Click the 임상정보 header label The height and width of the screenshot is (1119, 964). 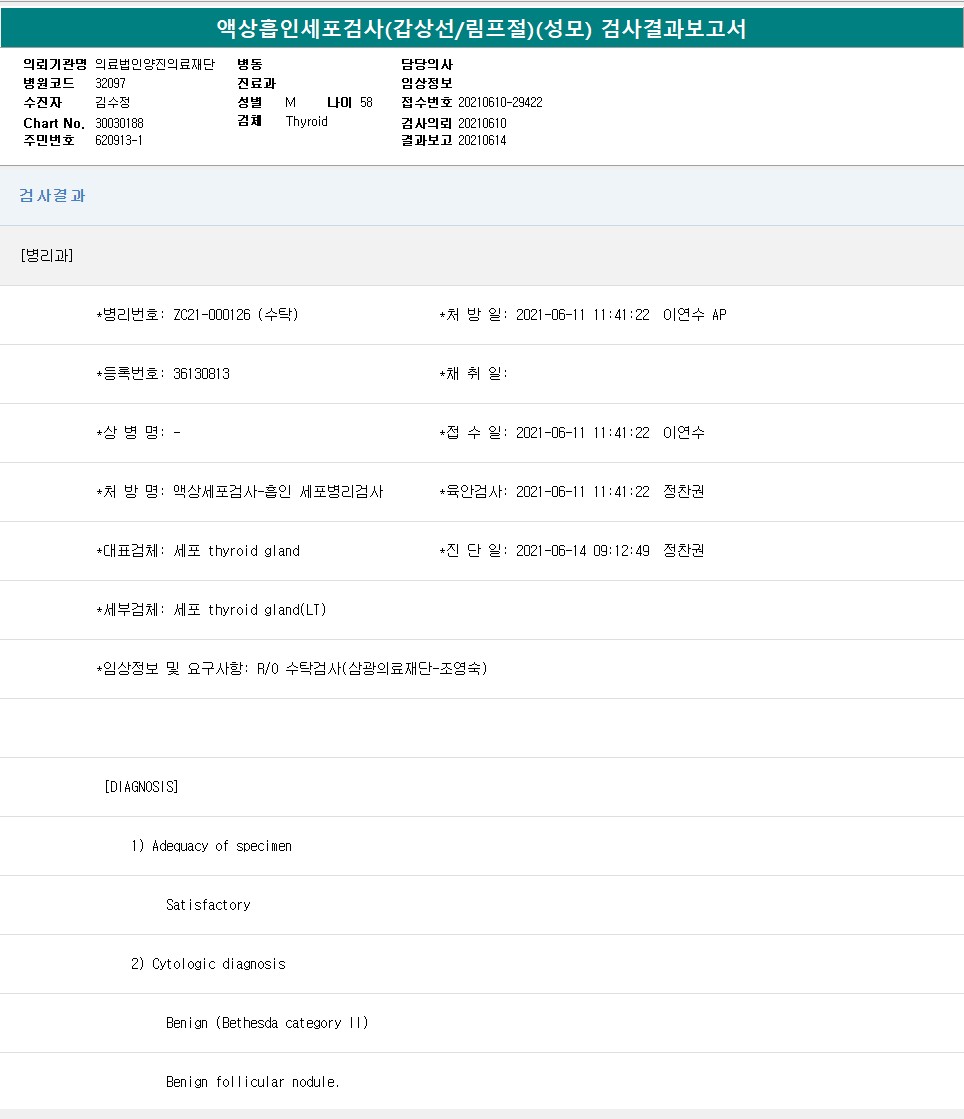[427, 83]
